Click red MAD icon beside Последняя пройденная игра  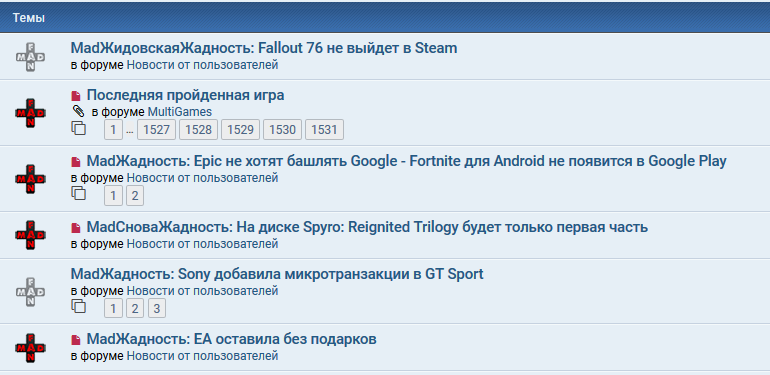click(x=30, y=113)
